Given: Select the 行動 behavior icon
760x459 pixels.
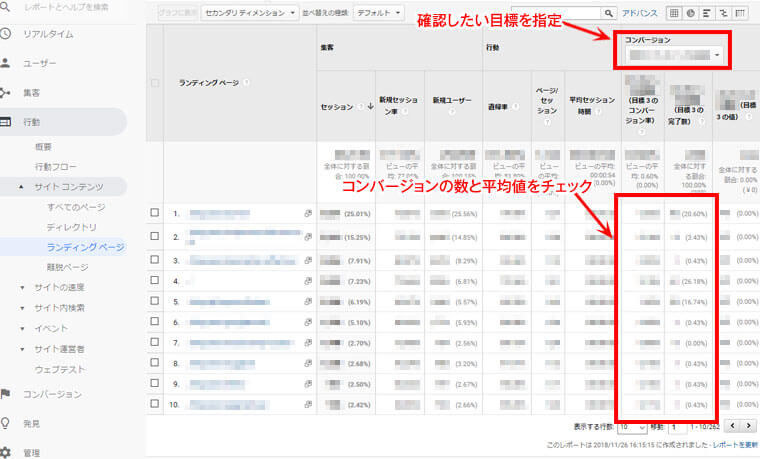Looking at the screenshot, I should (5, 122).
